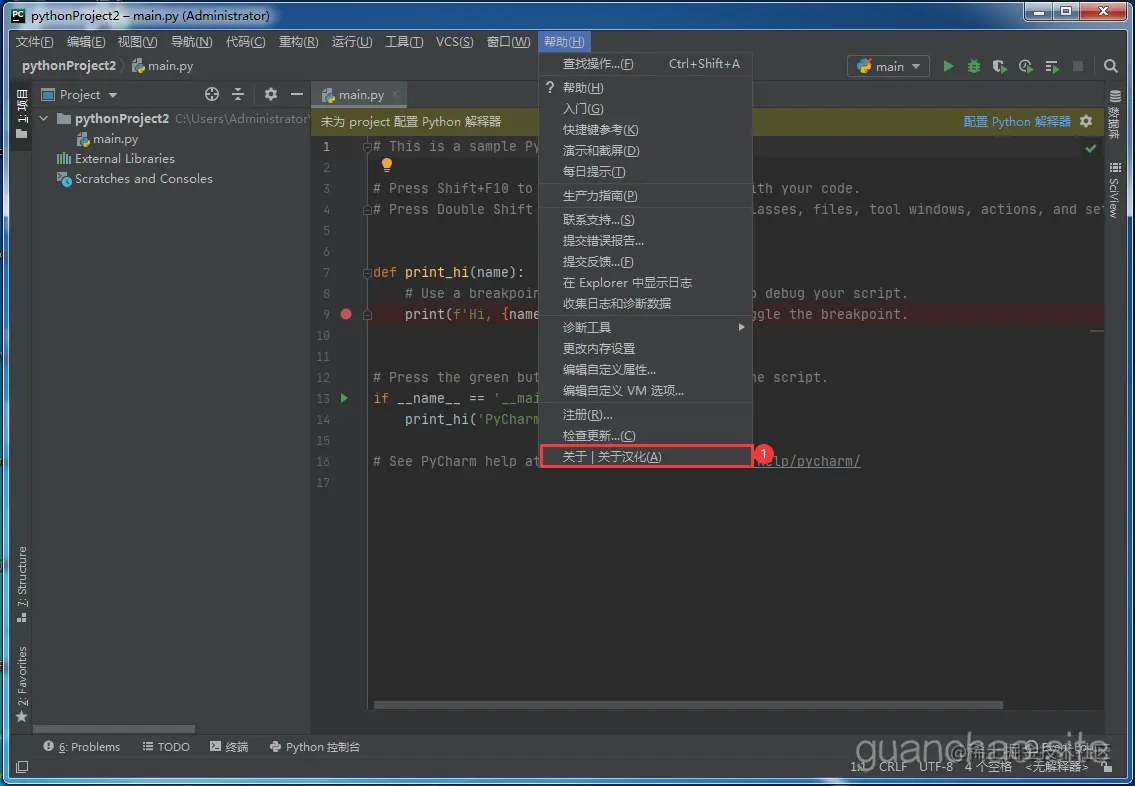This screenshot has height=786, width=1135.
Task: Fold the print_hi function on line 7
Action: click(x=367, y=273)
